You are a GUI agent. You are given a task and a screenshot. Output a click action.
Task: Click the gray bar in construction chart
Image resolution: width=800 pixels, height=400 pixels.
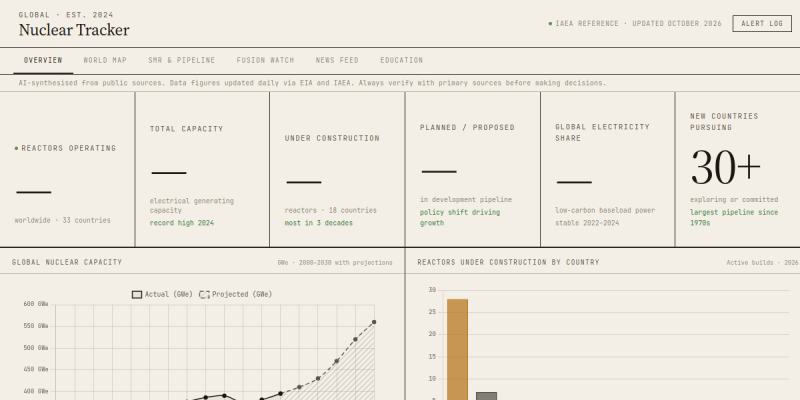point(486,396)
